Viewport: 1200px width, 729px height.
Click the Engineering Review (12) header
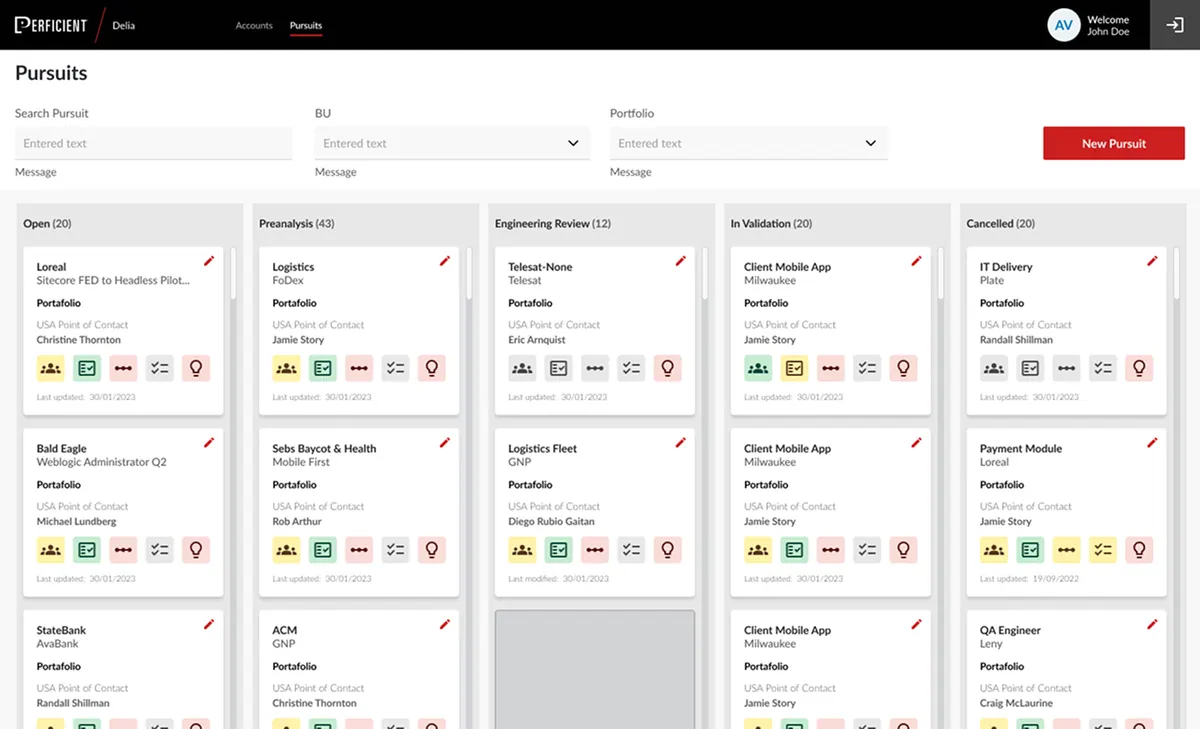click(553, 224)
